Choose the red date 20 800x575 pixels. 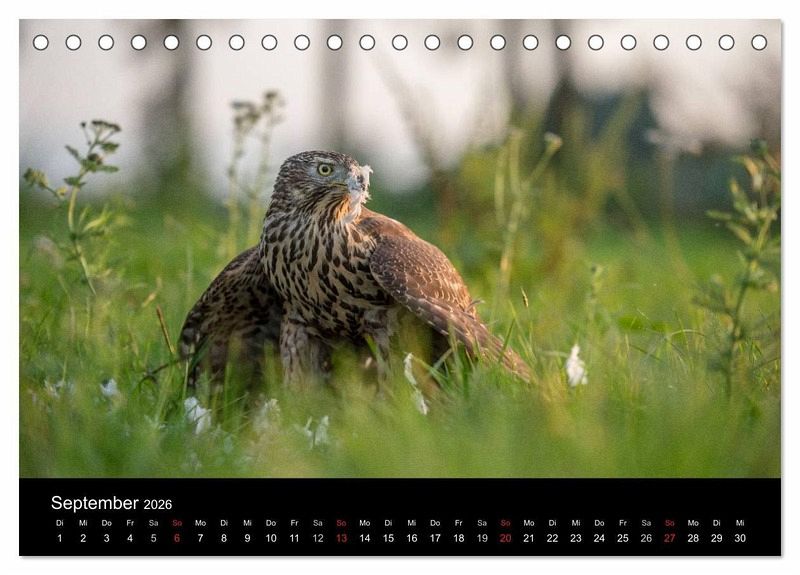point(505,538)
